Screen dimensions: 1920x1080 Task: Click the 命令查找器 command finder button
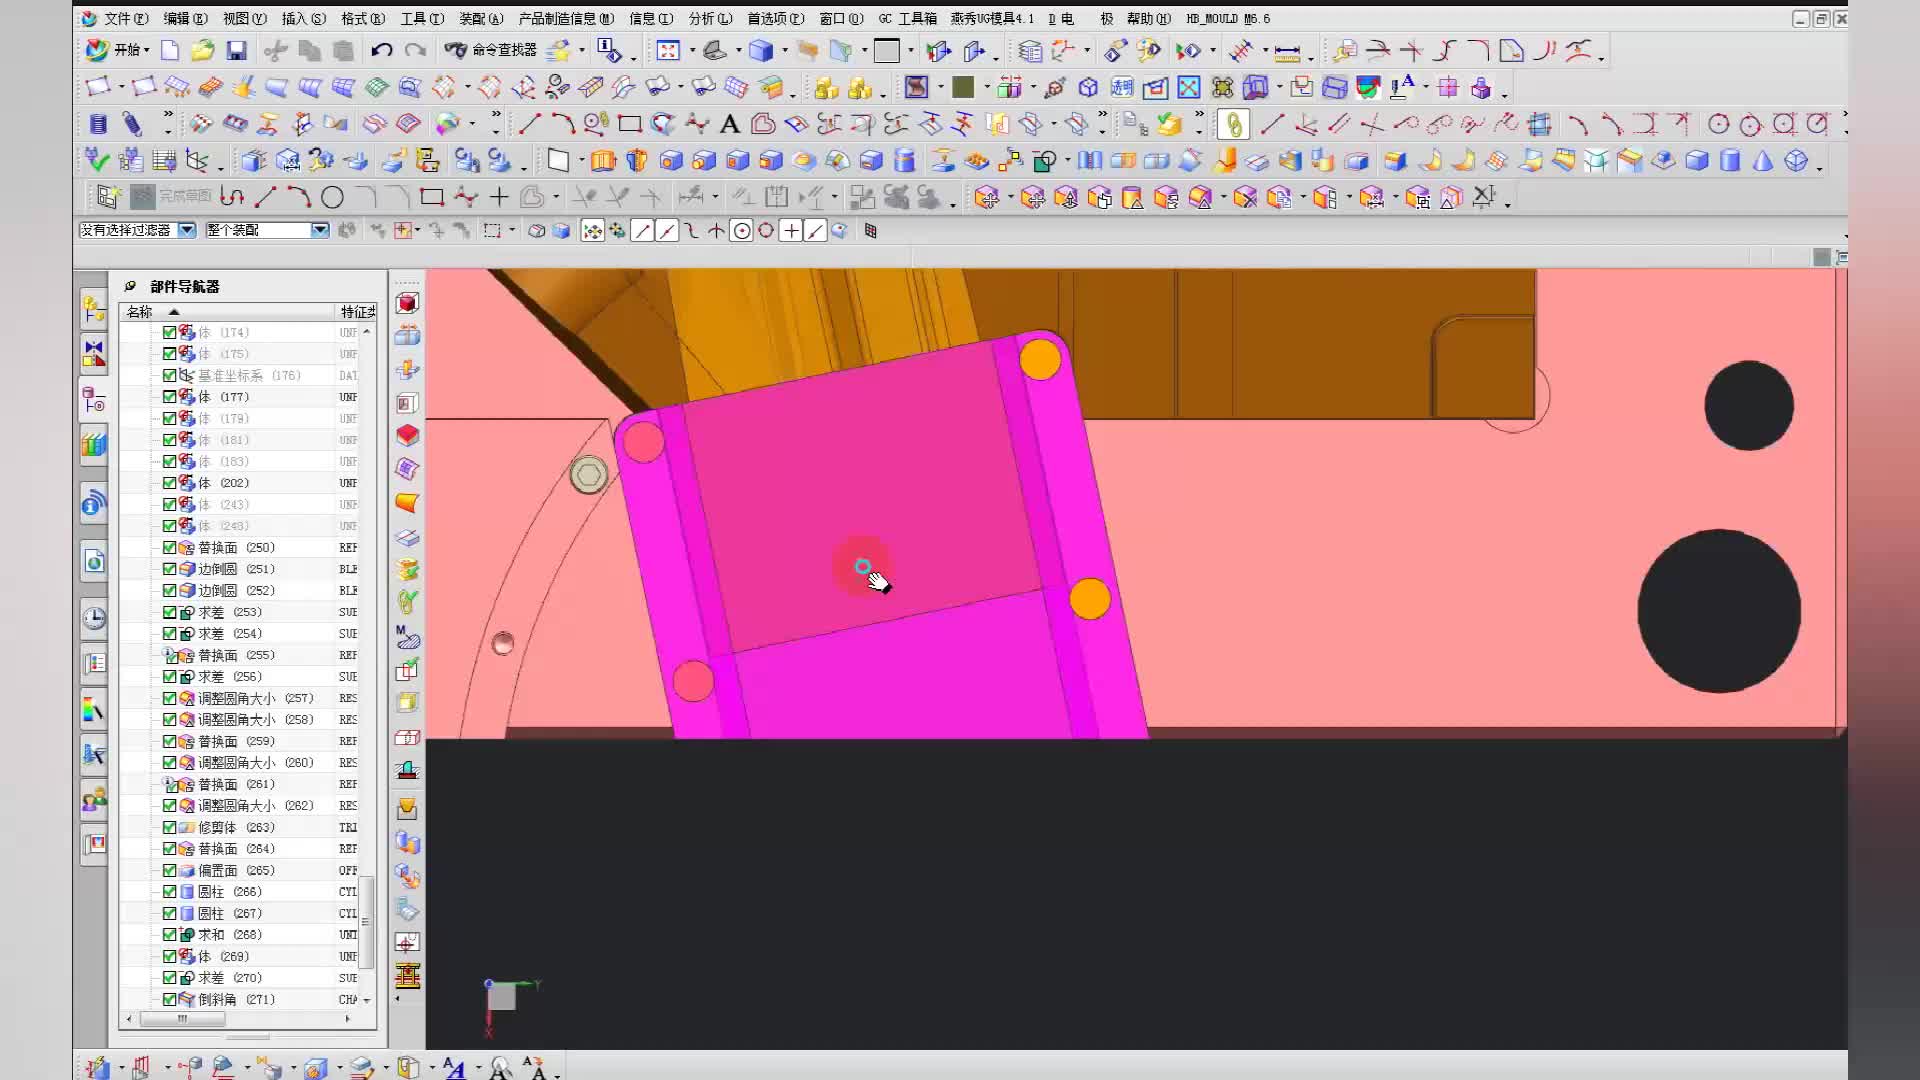[491, 51]
